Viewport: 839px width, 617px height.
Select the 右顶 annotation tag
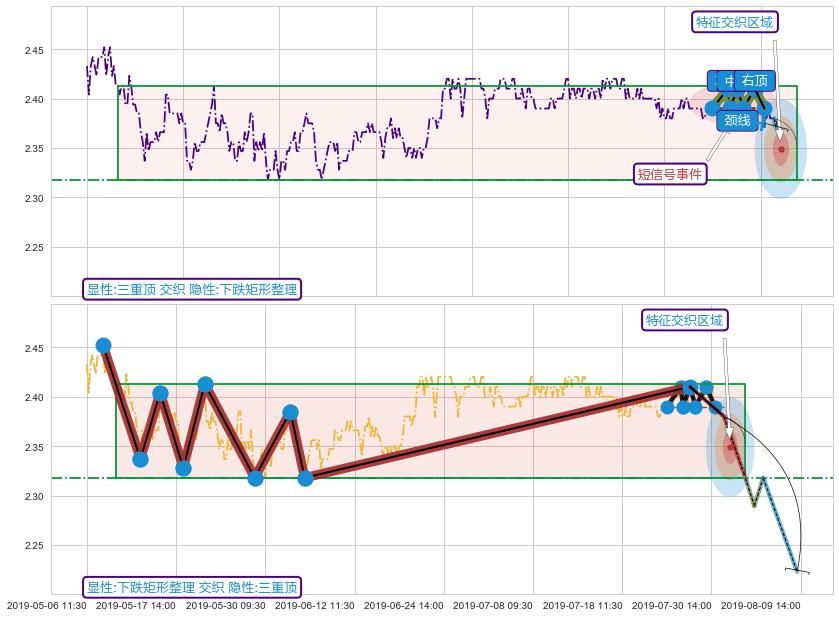point(754,81)
